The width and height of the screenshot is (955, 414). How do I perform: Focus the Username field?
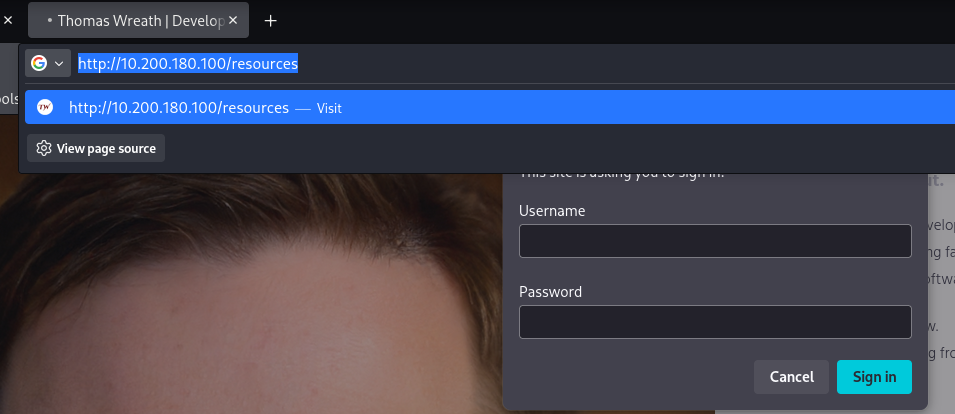point(715,241)
